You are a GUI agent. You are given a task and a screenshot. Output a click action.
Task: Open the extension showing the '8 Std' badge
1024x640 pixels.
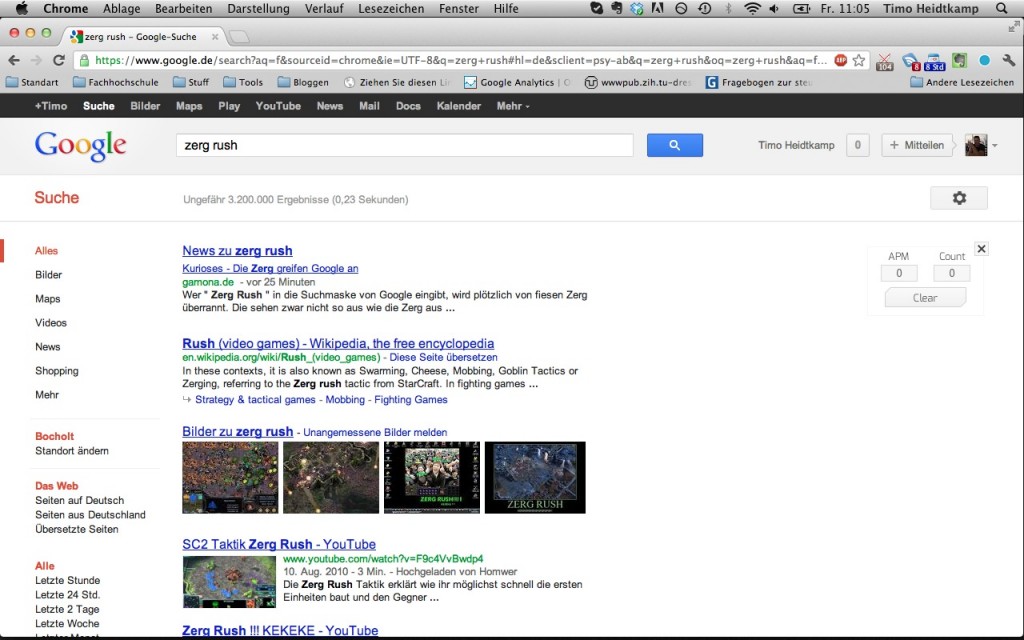(934, 62)
